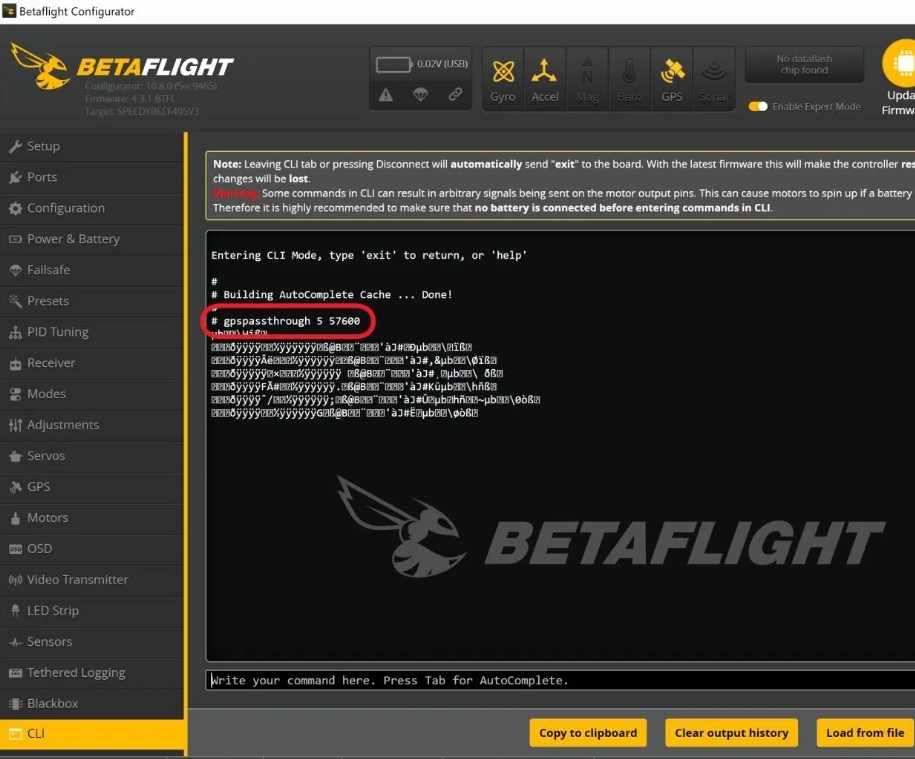
Task: Open the Setup tab
Action: point(92,146)
